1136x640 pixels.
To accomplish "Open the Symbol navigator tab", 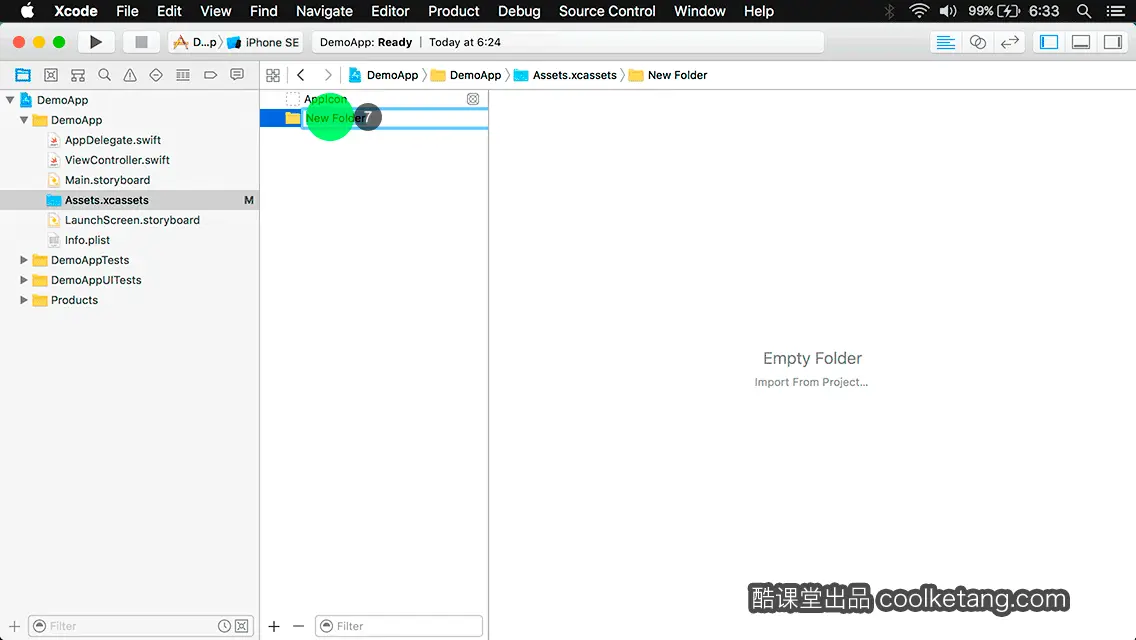I will (x=78, y=75).
